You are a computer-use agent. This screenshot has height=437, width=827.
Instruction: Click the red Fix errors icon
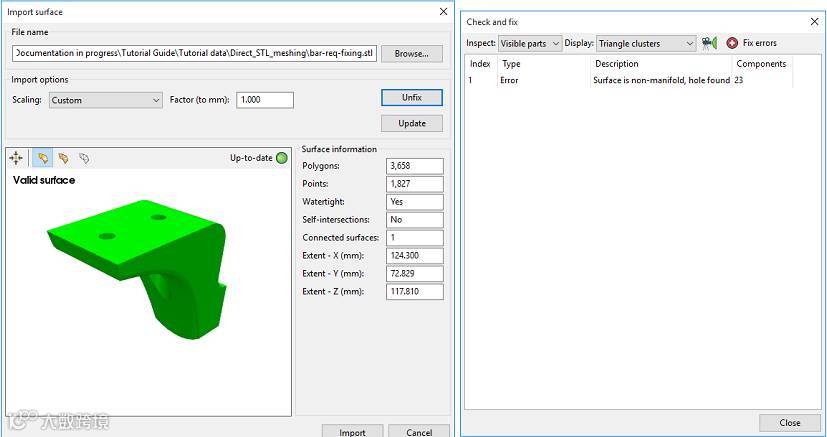pyautogui.click(x=732, y=43)
